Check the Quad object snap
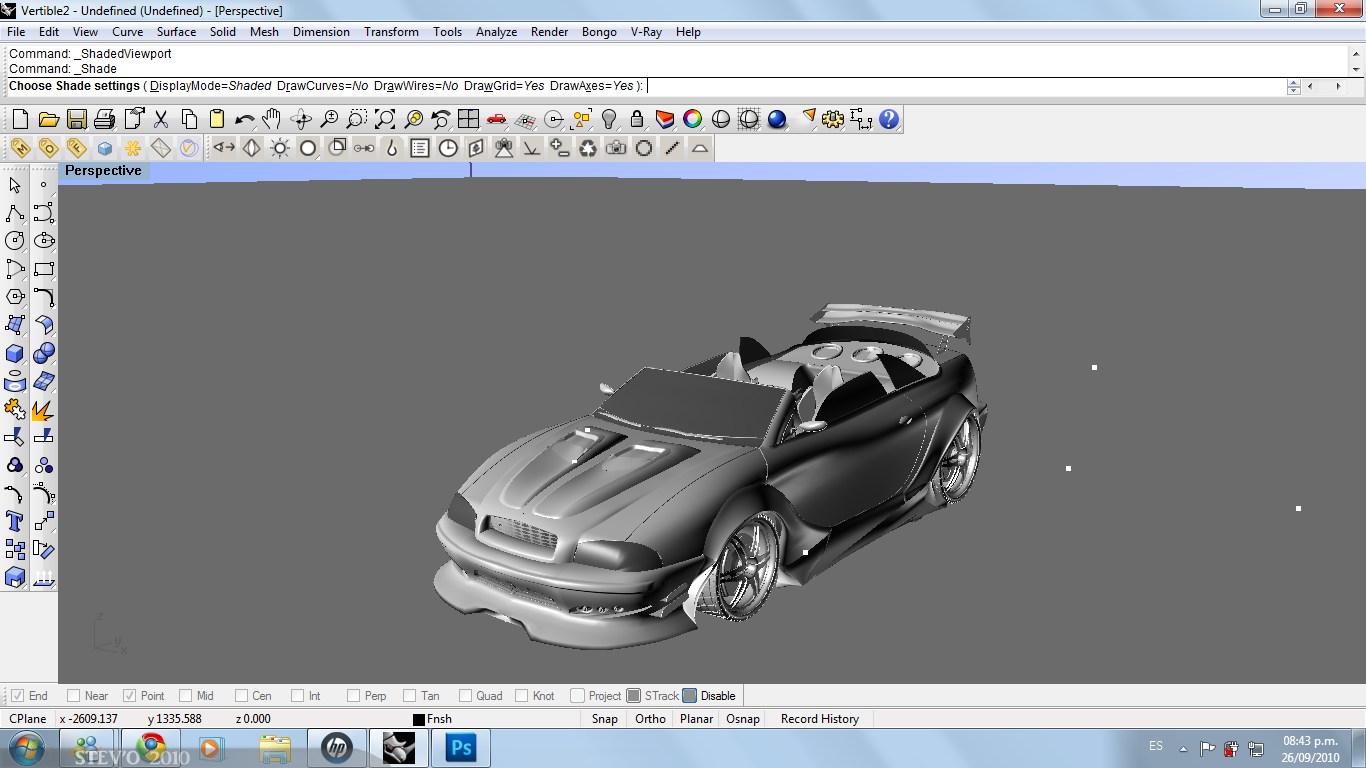 pyautogui.click(x=466, y=696)
